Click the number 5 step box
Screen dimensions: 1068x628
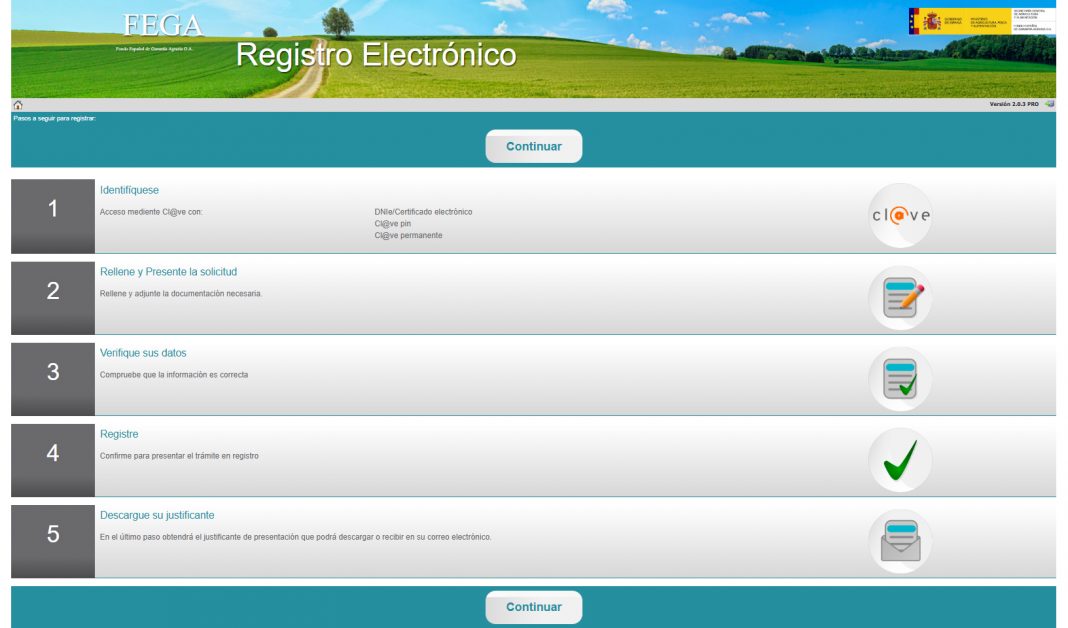pyautogui.click(x=53, y=541)
